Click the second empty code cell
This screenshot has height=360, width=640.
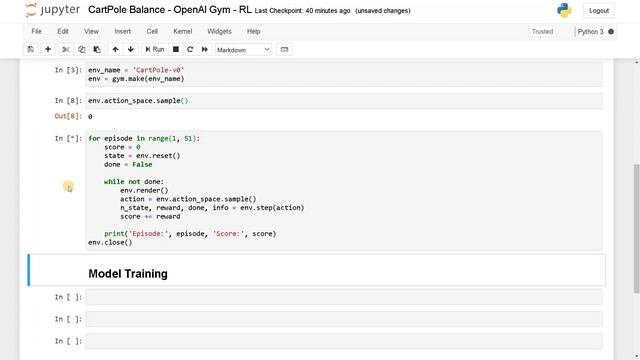(x=344, y=319)
